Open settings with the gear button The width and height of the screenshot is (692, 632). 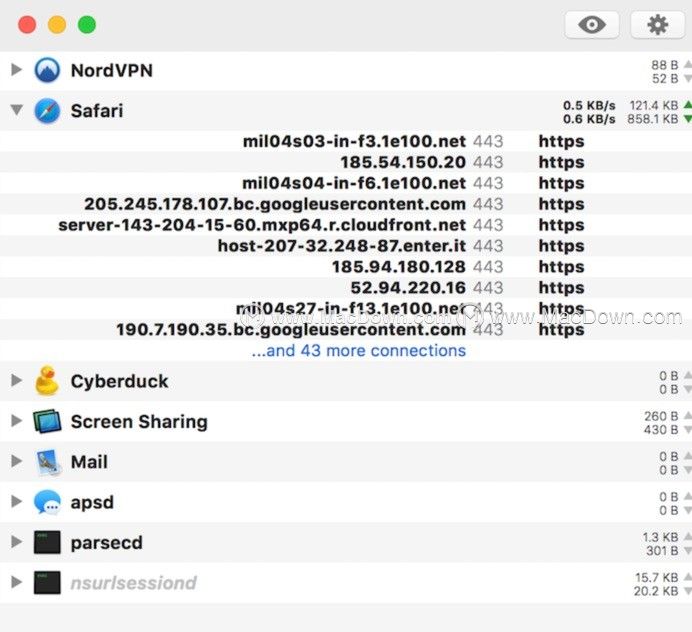tap(657, 25)
